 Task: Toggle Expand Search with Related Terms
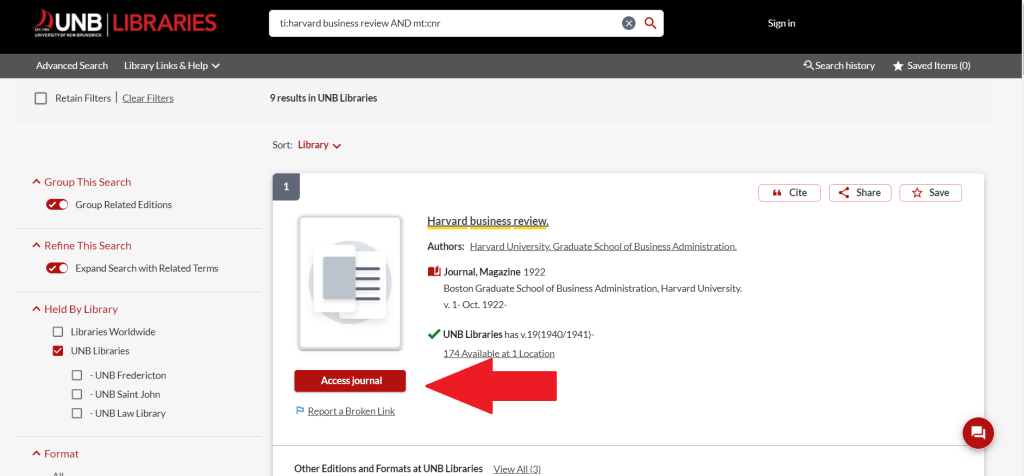57,268
